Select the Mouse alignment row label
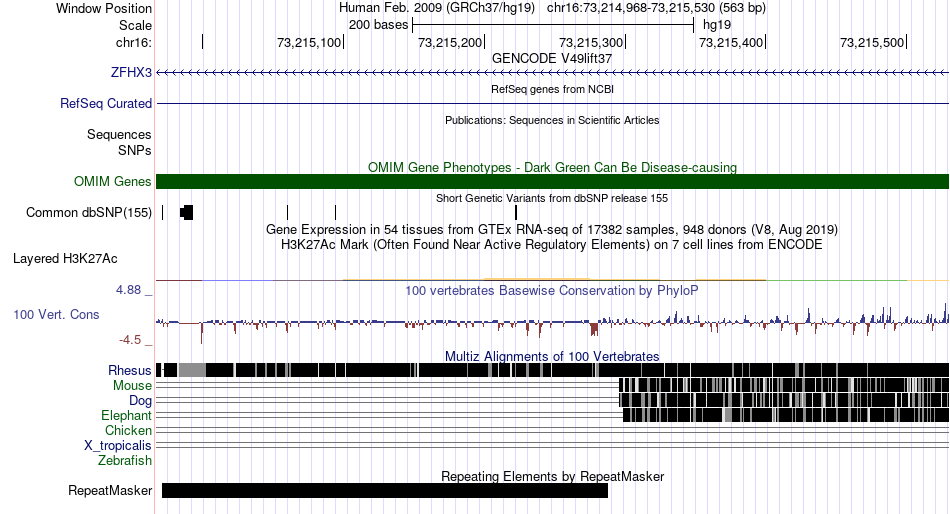The height and width of the screenshot is (514, 950). coord(132,386)
